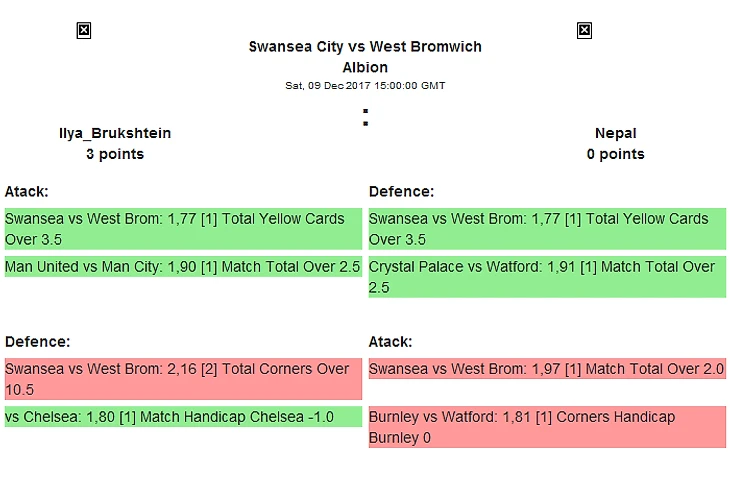Click the lower-right Atack: heading
This screenshot has width=730, height=480.
[391, 341]
